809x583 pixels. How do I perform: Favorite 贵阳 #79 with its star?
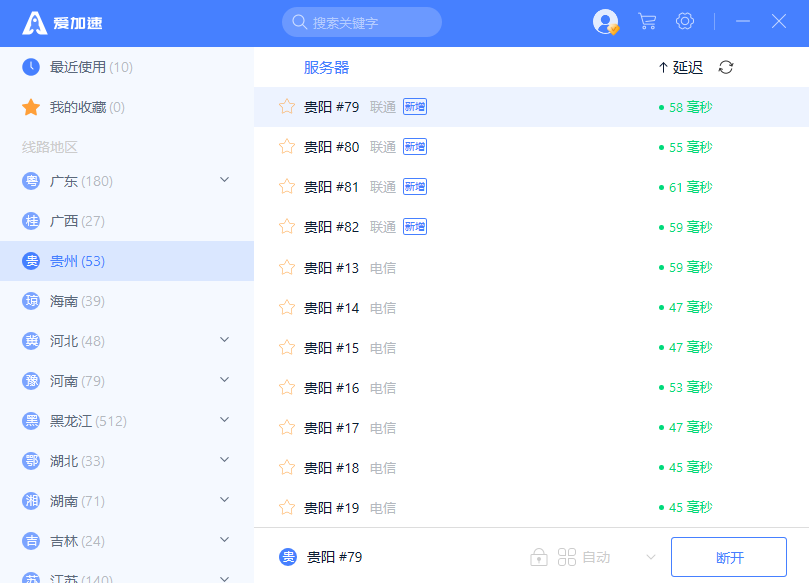(287, 107)
